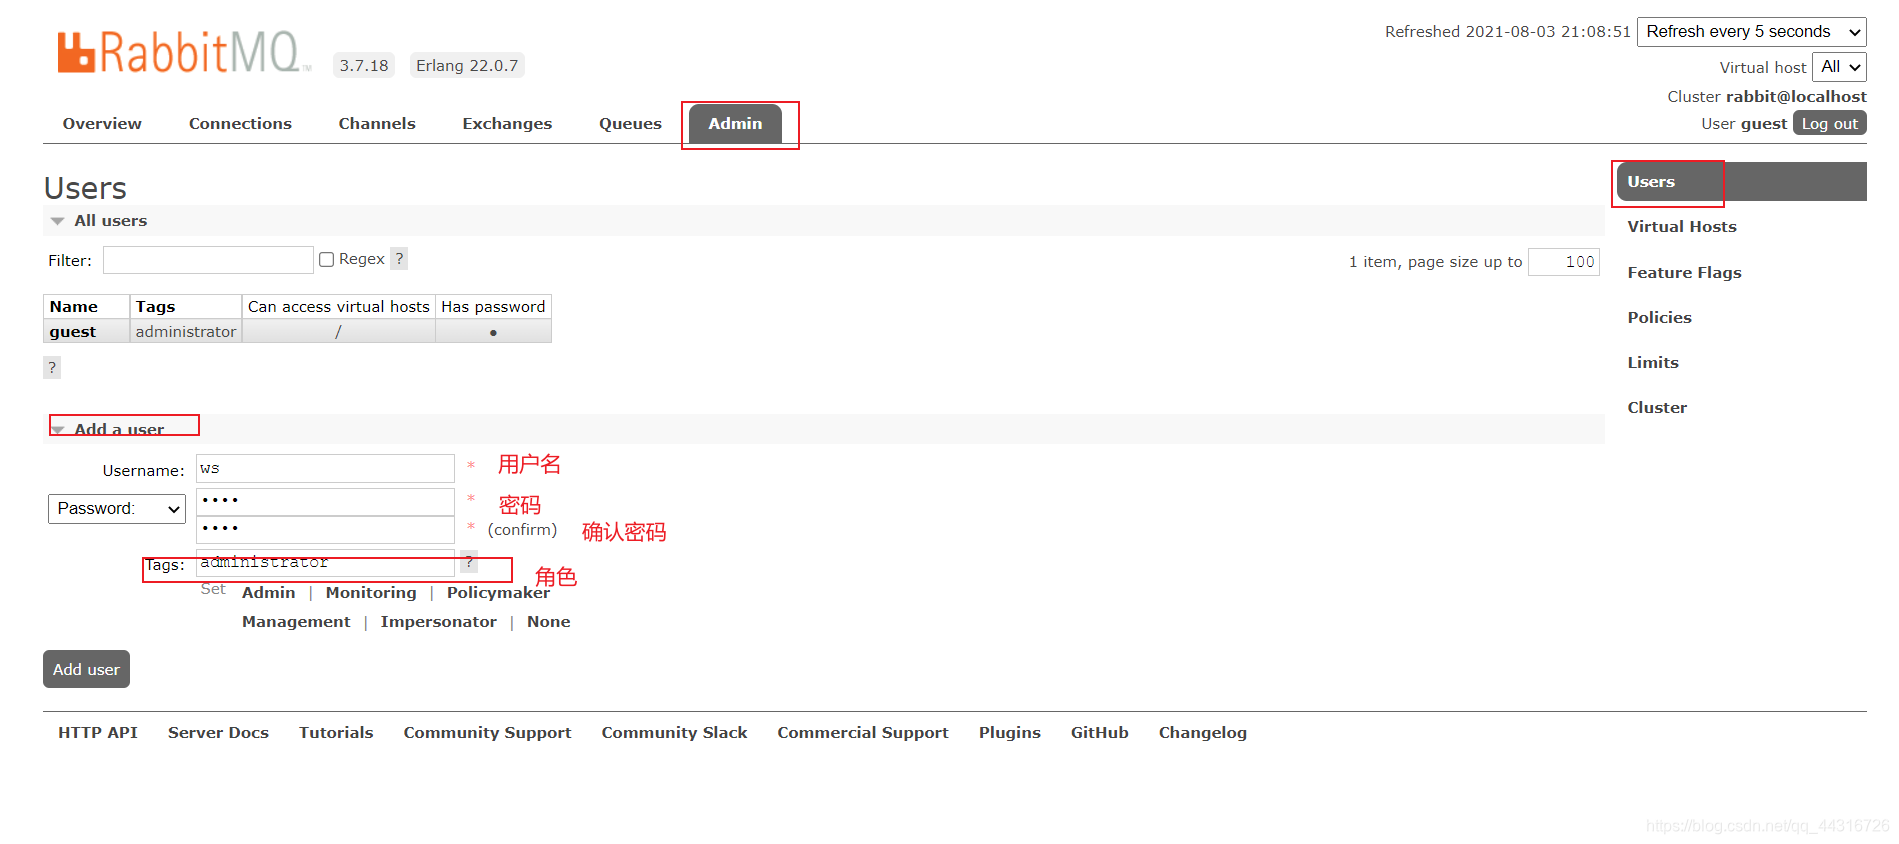The image size is (1899, 844).
Task: Click the RabbitMQ logo
Action: (x=182, y=52)
